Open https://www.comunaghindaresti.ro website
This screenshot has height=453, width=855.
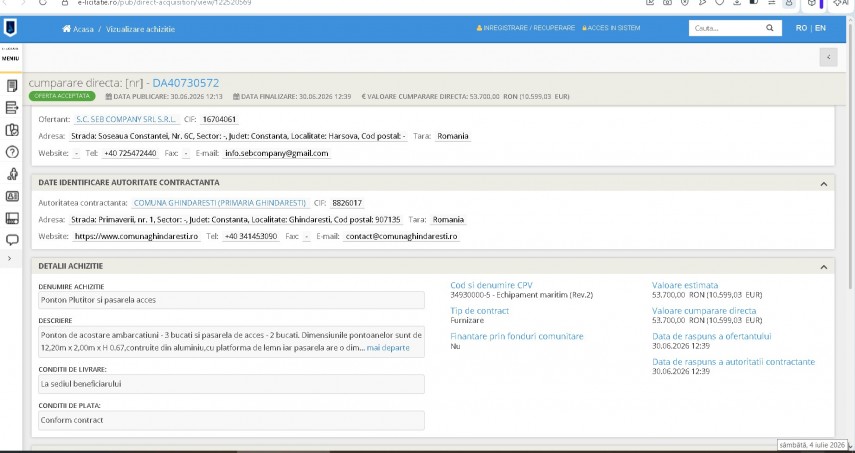pyautogui.click(x=136, y=237)
